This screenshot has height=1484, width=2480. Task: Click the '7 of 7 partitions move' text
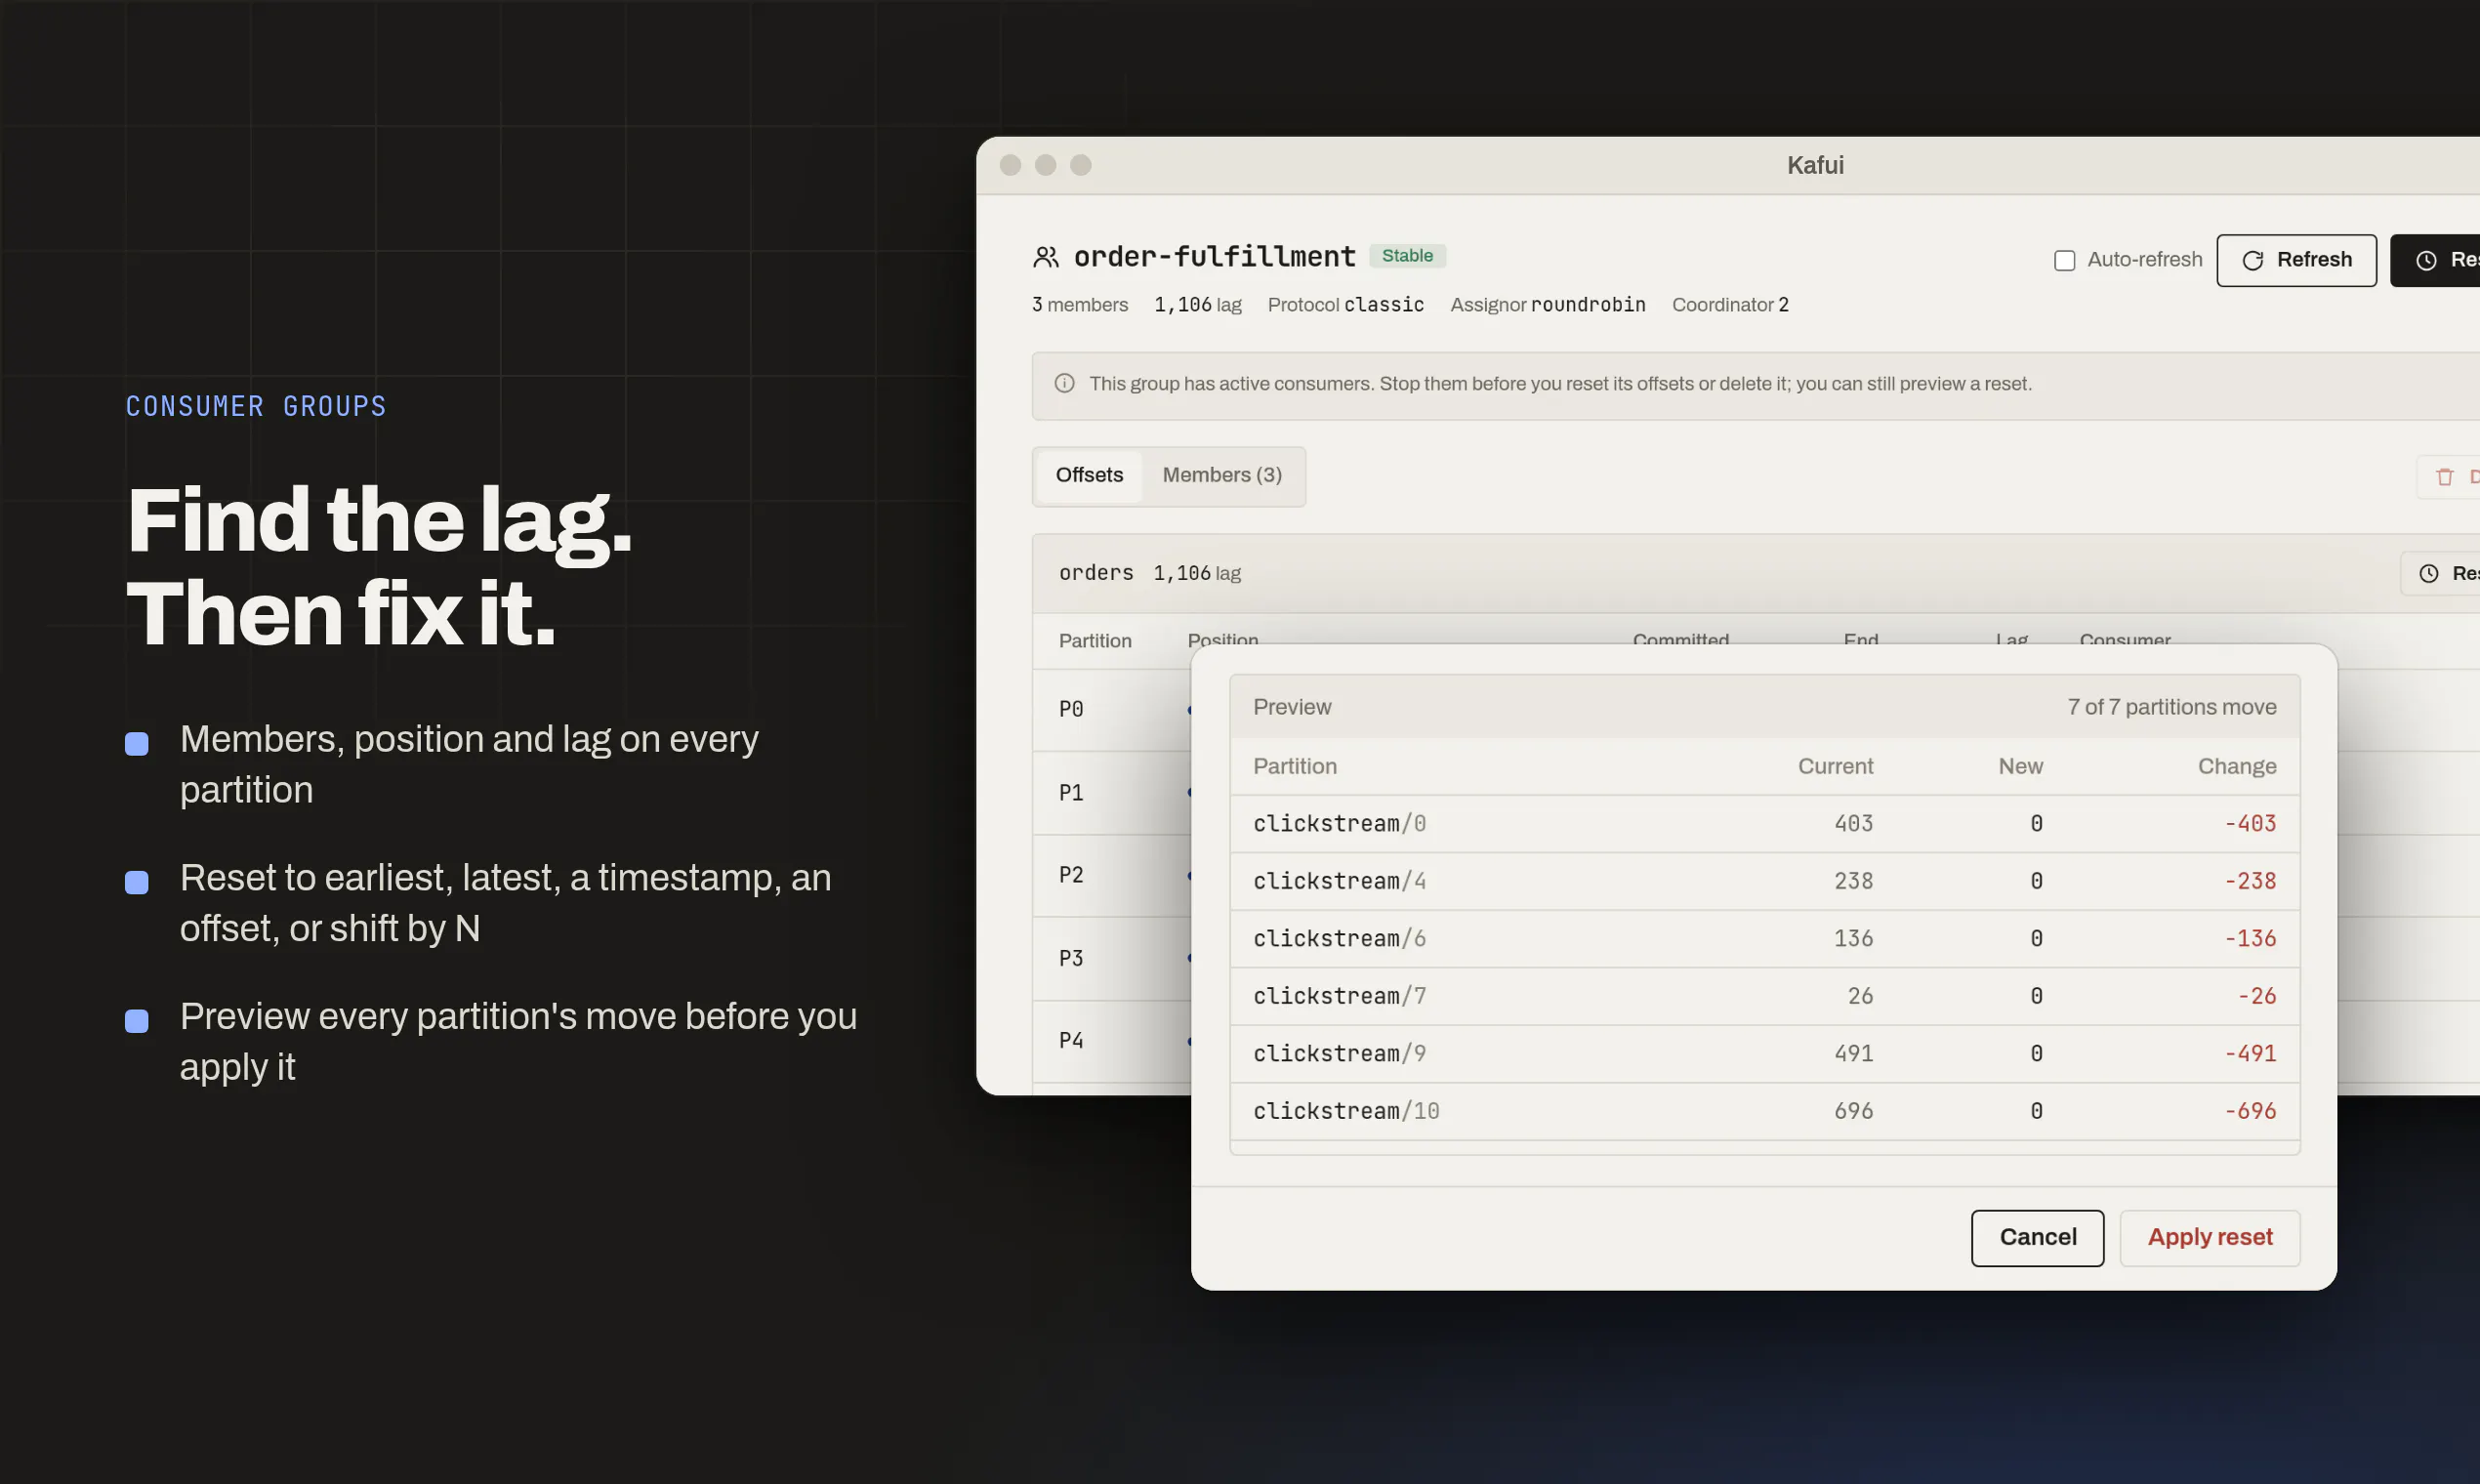[2172, 708]
